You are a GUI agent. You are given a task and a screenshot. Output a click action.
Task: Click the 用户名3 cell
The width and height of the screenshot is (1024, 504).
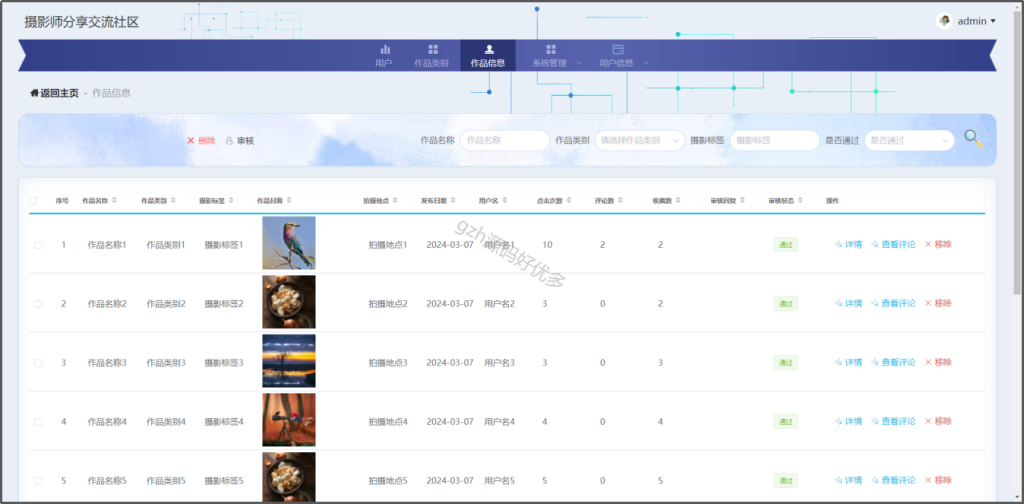tap(500, 363)
